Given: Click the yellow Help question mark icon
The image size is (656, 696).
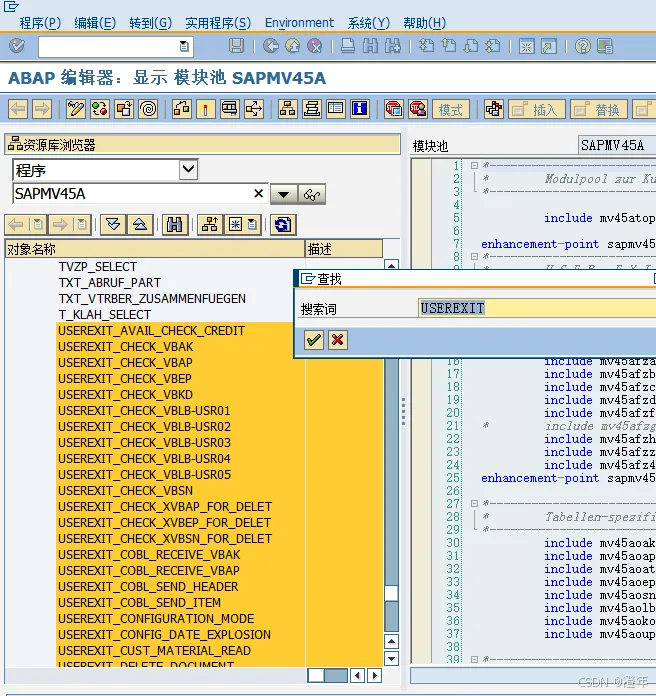Looking at the screenshot, I should click(583, 46).
